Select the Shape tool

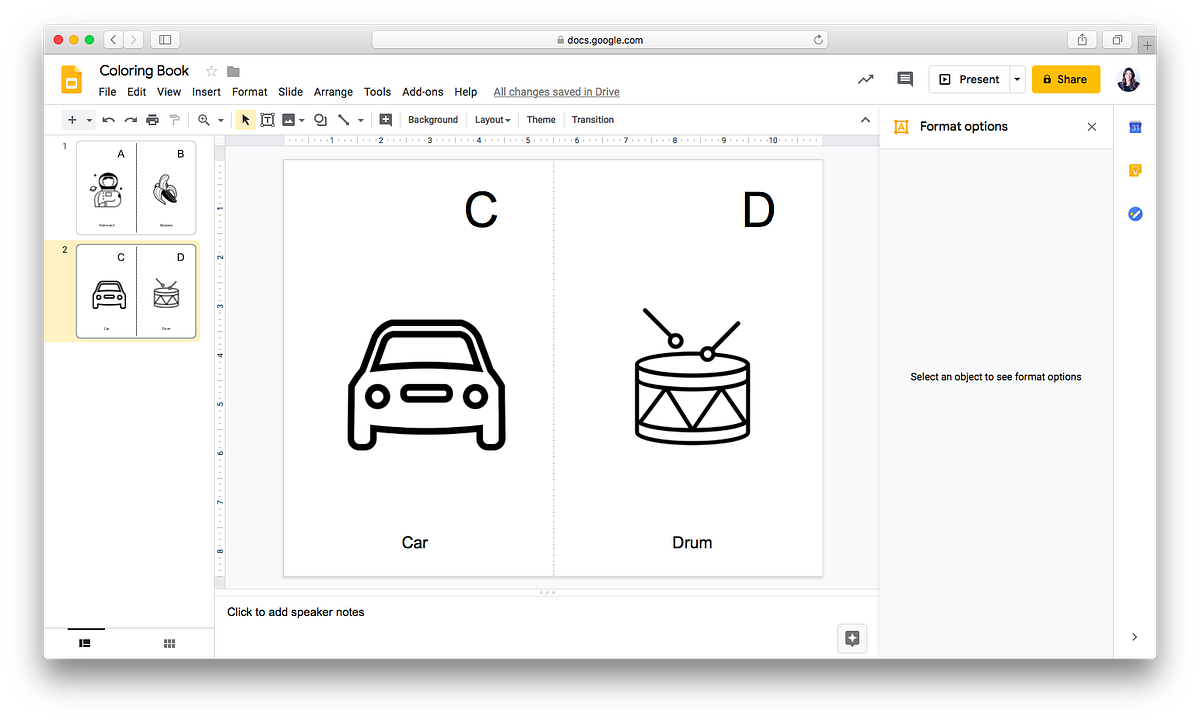click(x=320, y=120)
